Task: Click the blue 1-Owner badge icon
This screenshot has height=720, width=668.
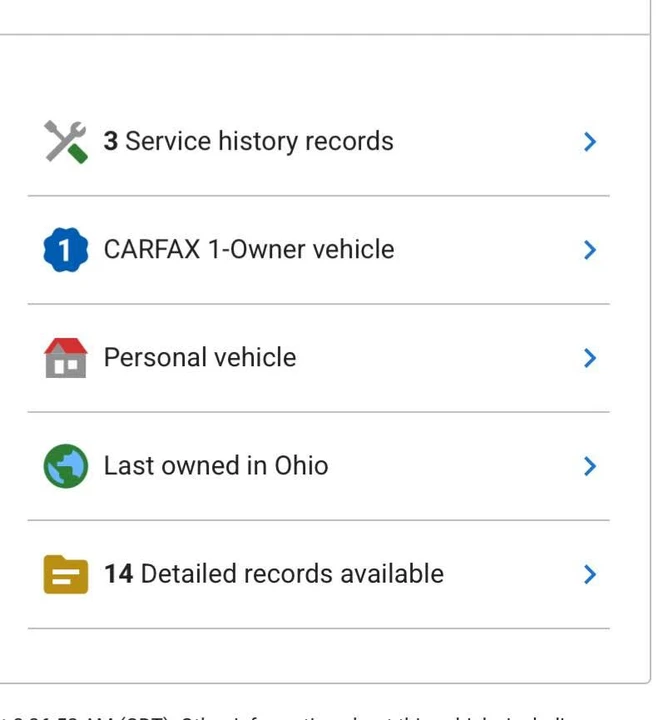Action: tap(66, 250)
